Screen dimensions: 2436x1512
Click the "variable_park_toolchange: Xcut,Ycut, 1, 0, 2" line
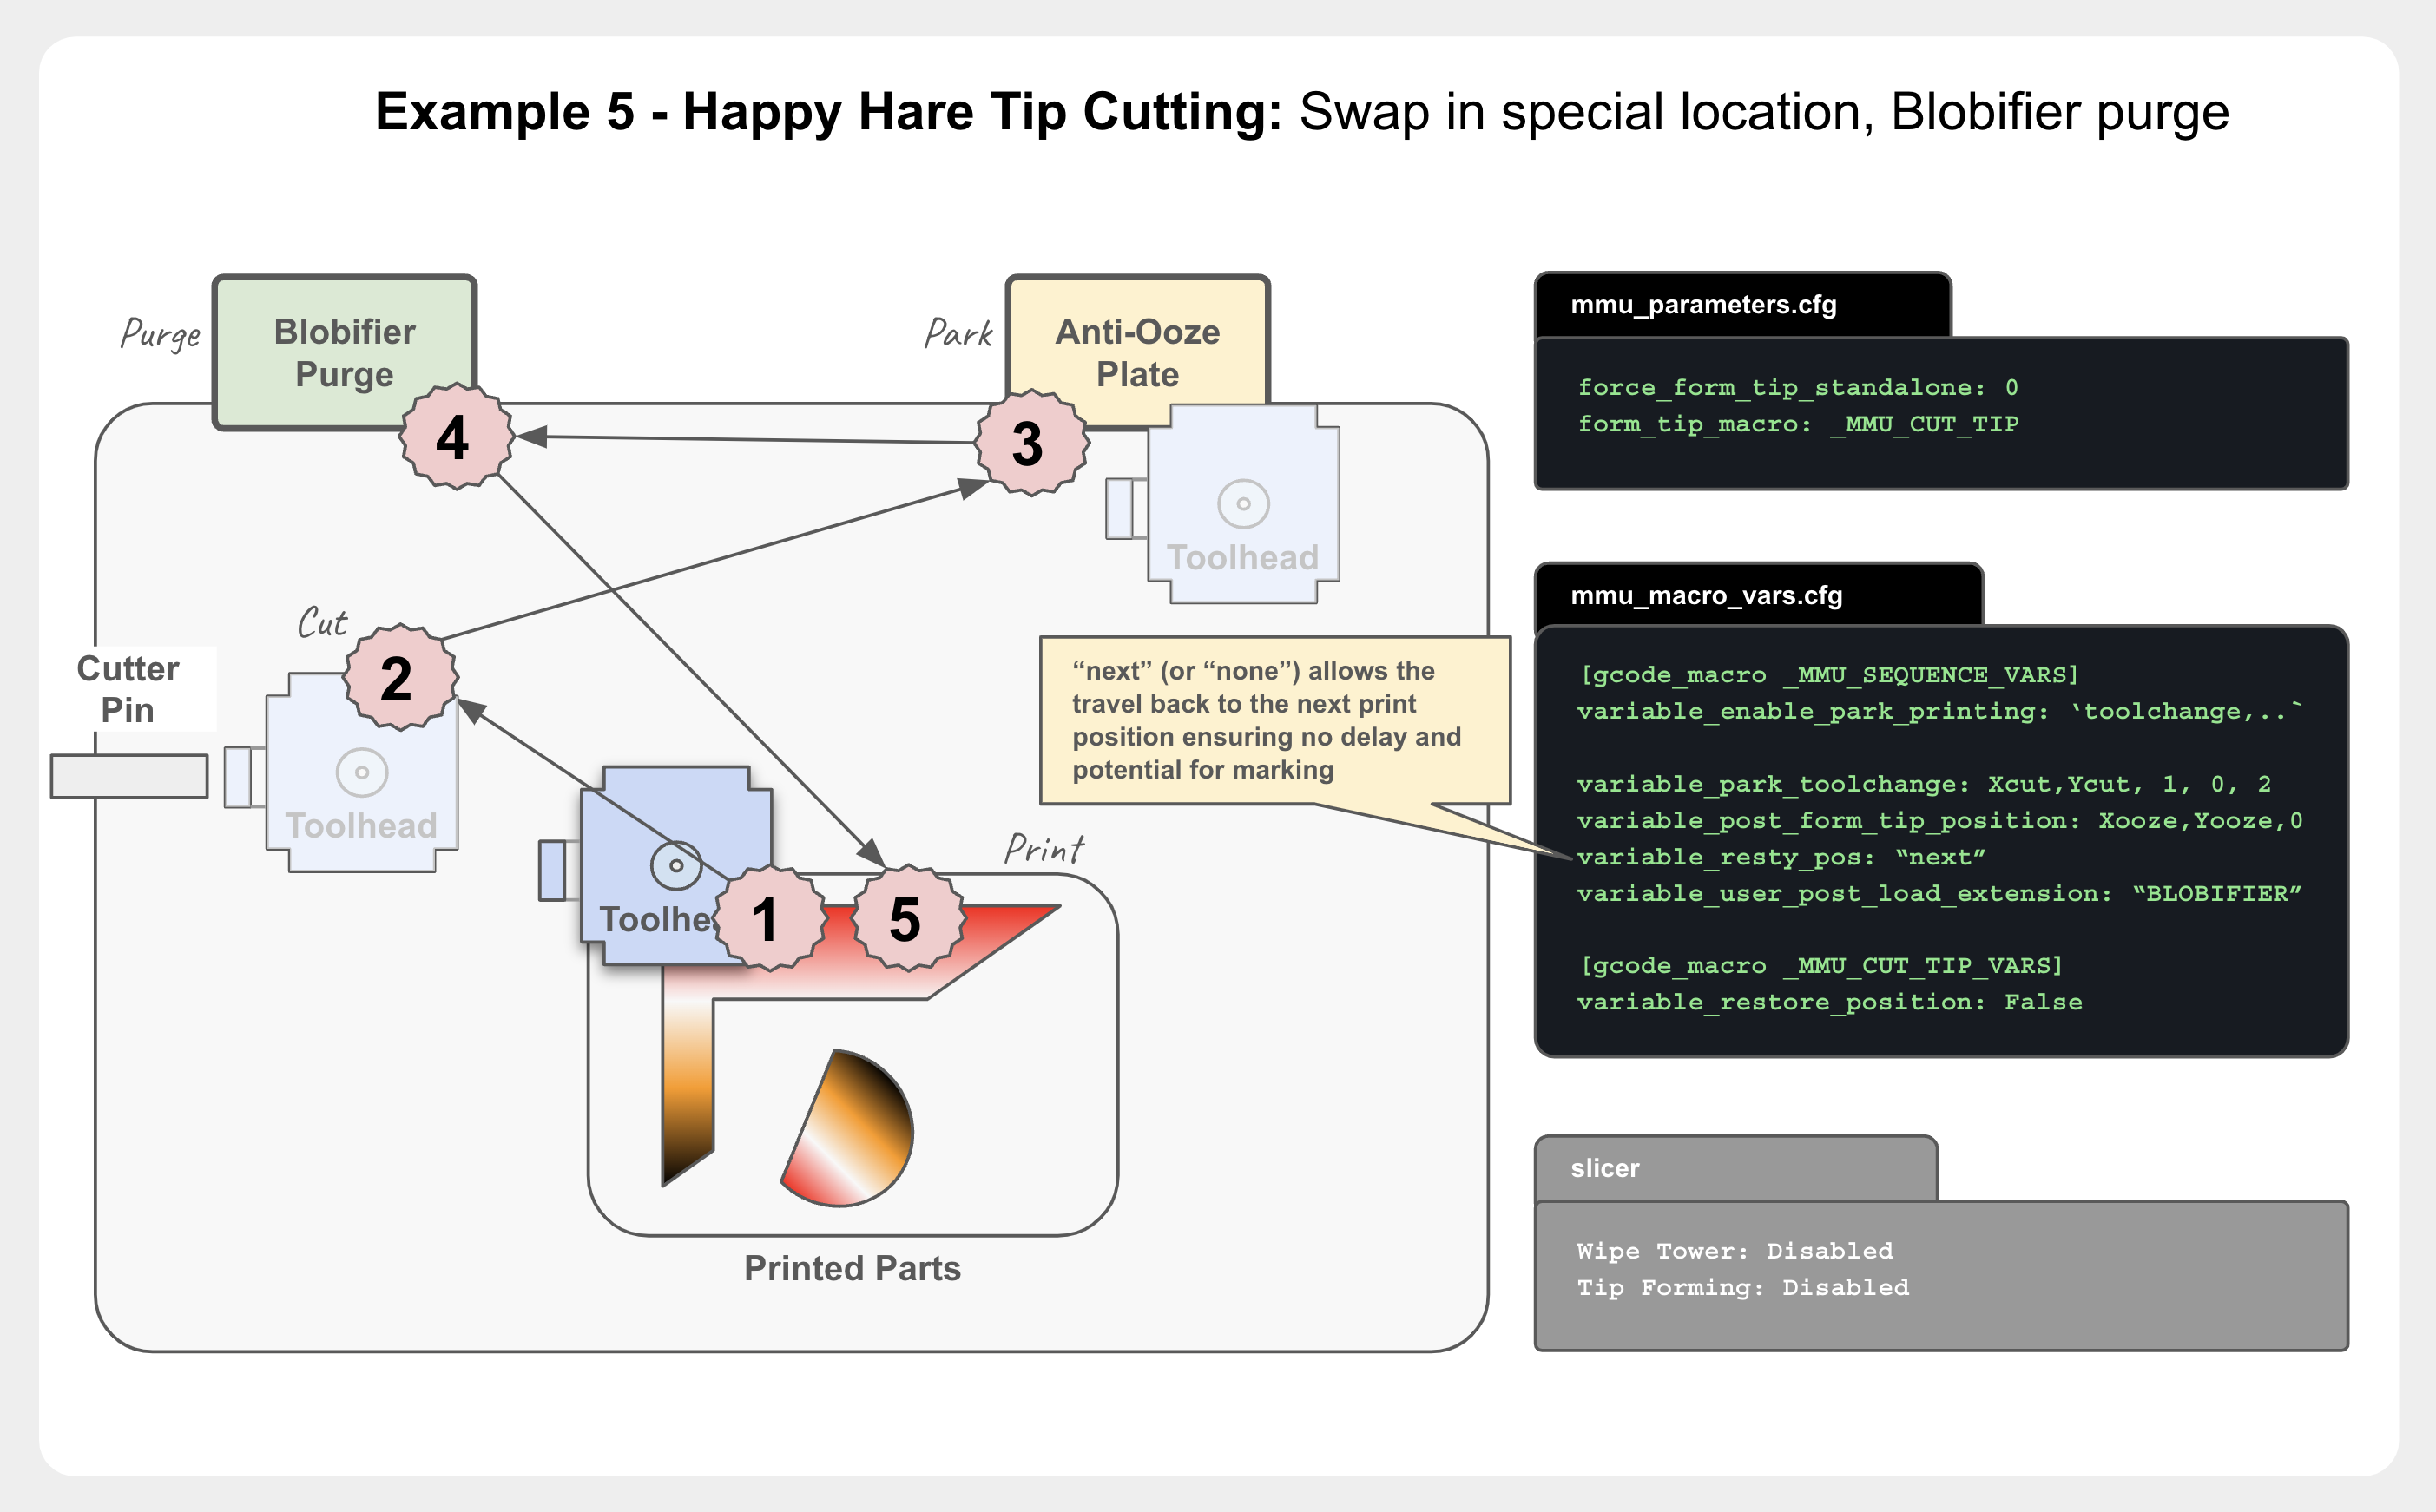[1924, 784]
